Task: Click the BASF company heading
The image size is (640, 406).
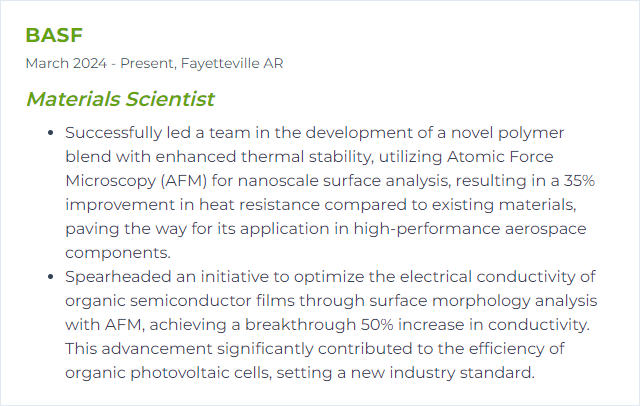Action: (54, 35)
